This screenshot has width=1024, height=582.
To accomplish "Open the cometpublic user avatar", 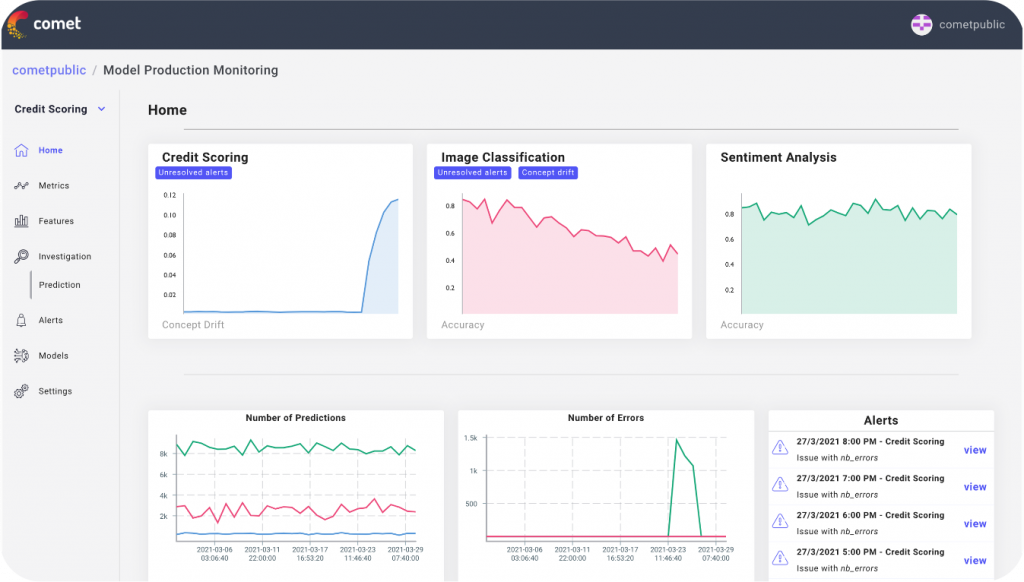I will [921, 24].
